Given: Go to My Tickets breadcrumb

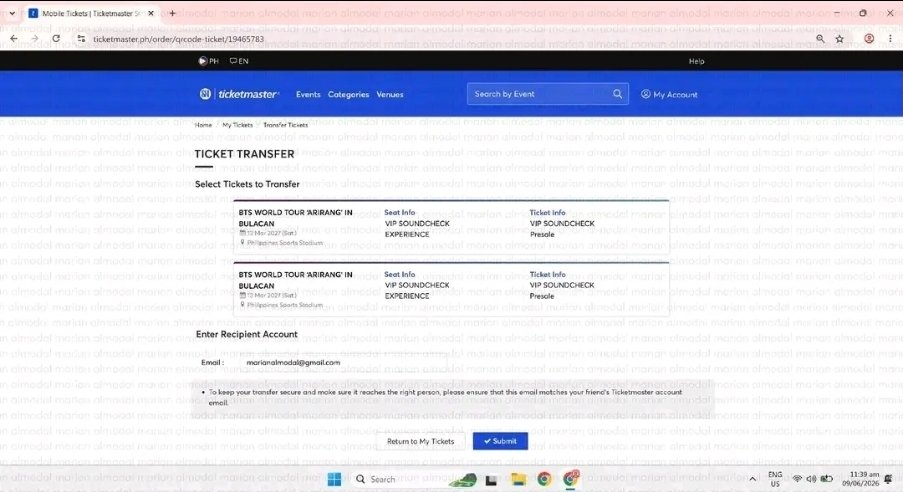Looking at the screenshot, I should tap(237, 124).
